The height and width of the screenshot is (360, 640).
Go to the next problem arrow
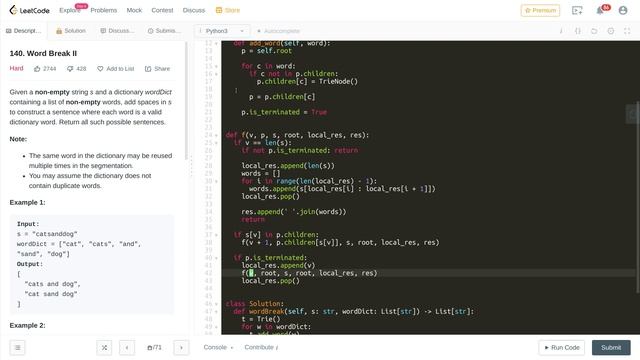tap(181, 348)
